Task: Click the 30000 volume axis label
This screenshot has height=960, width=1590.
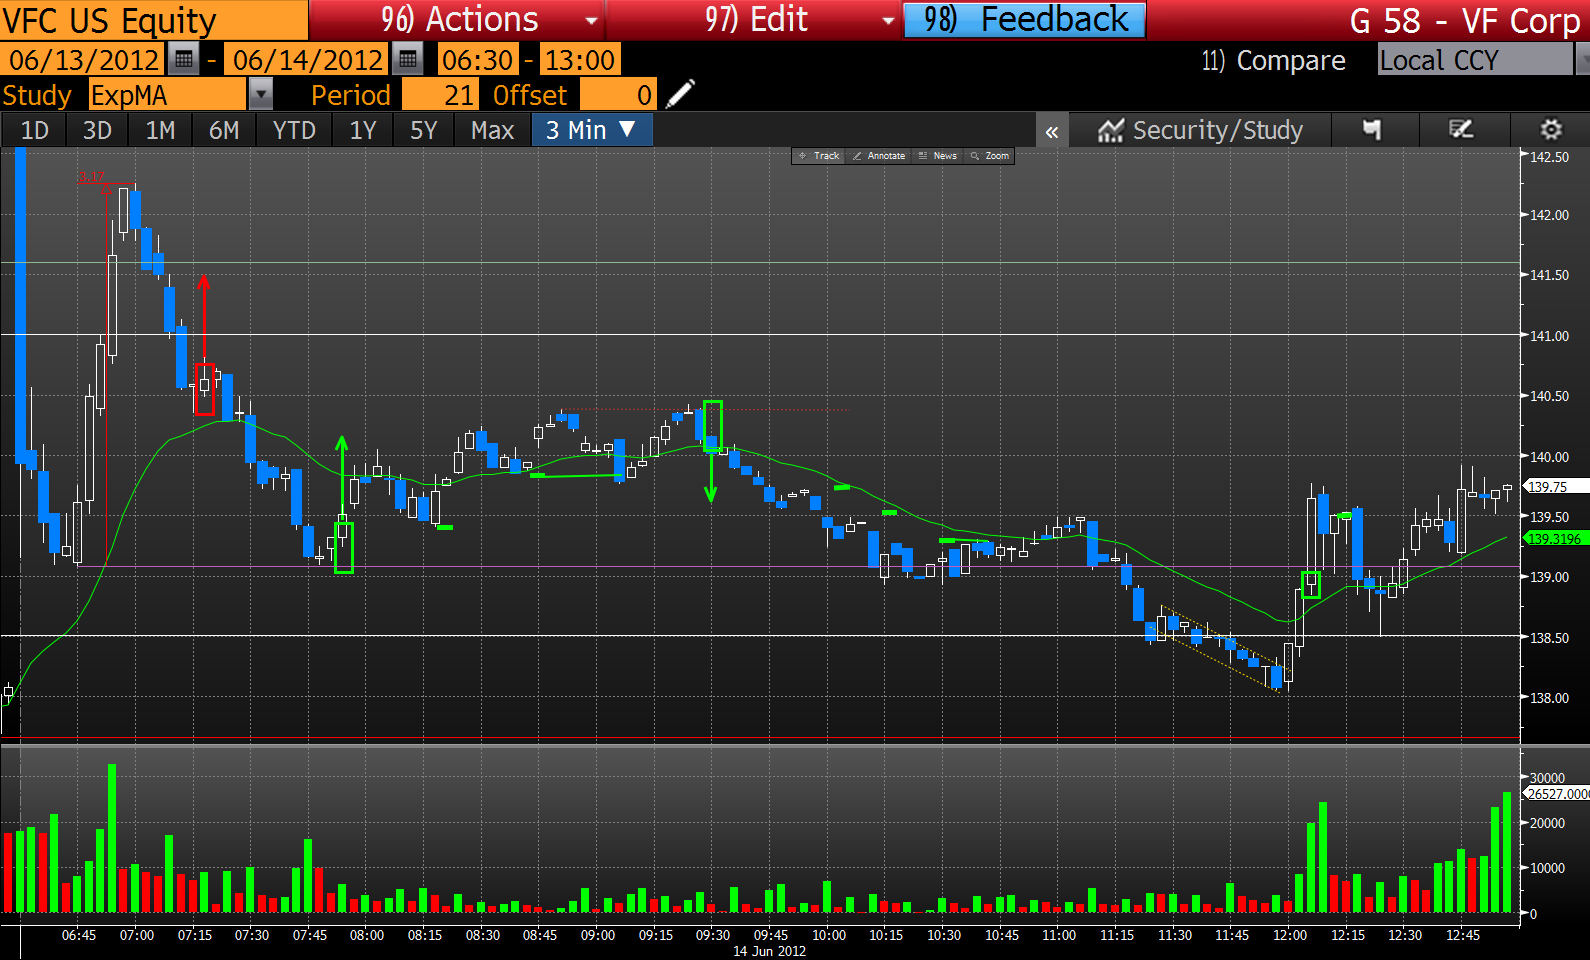Action: point(1547,778)
